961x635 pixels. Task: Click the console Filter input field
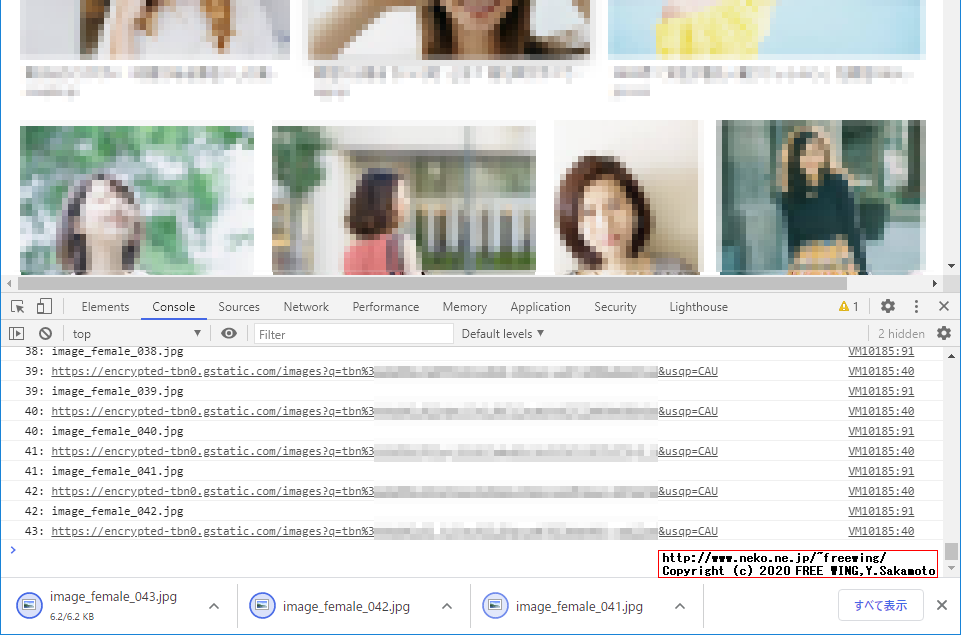(353, 334)
